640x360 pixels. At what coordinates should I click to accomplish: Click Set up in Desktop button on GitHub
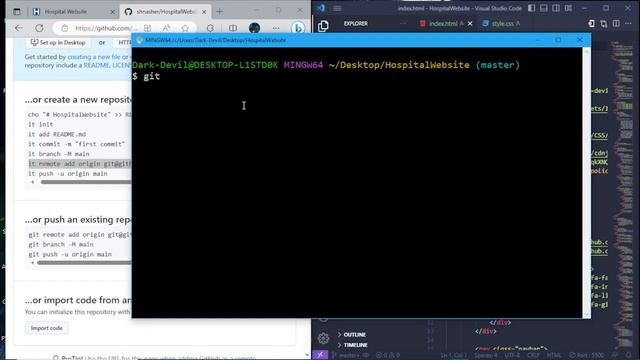pyautogui.click(x=58, y=42)
